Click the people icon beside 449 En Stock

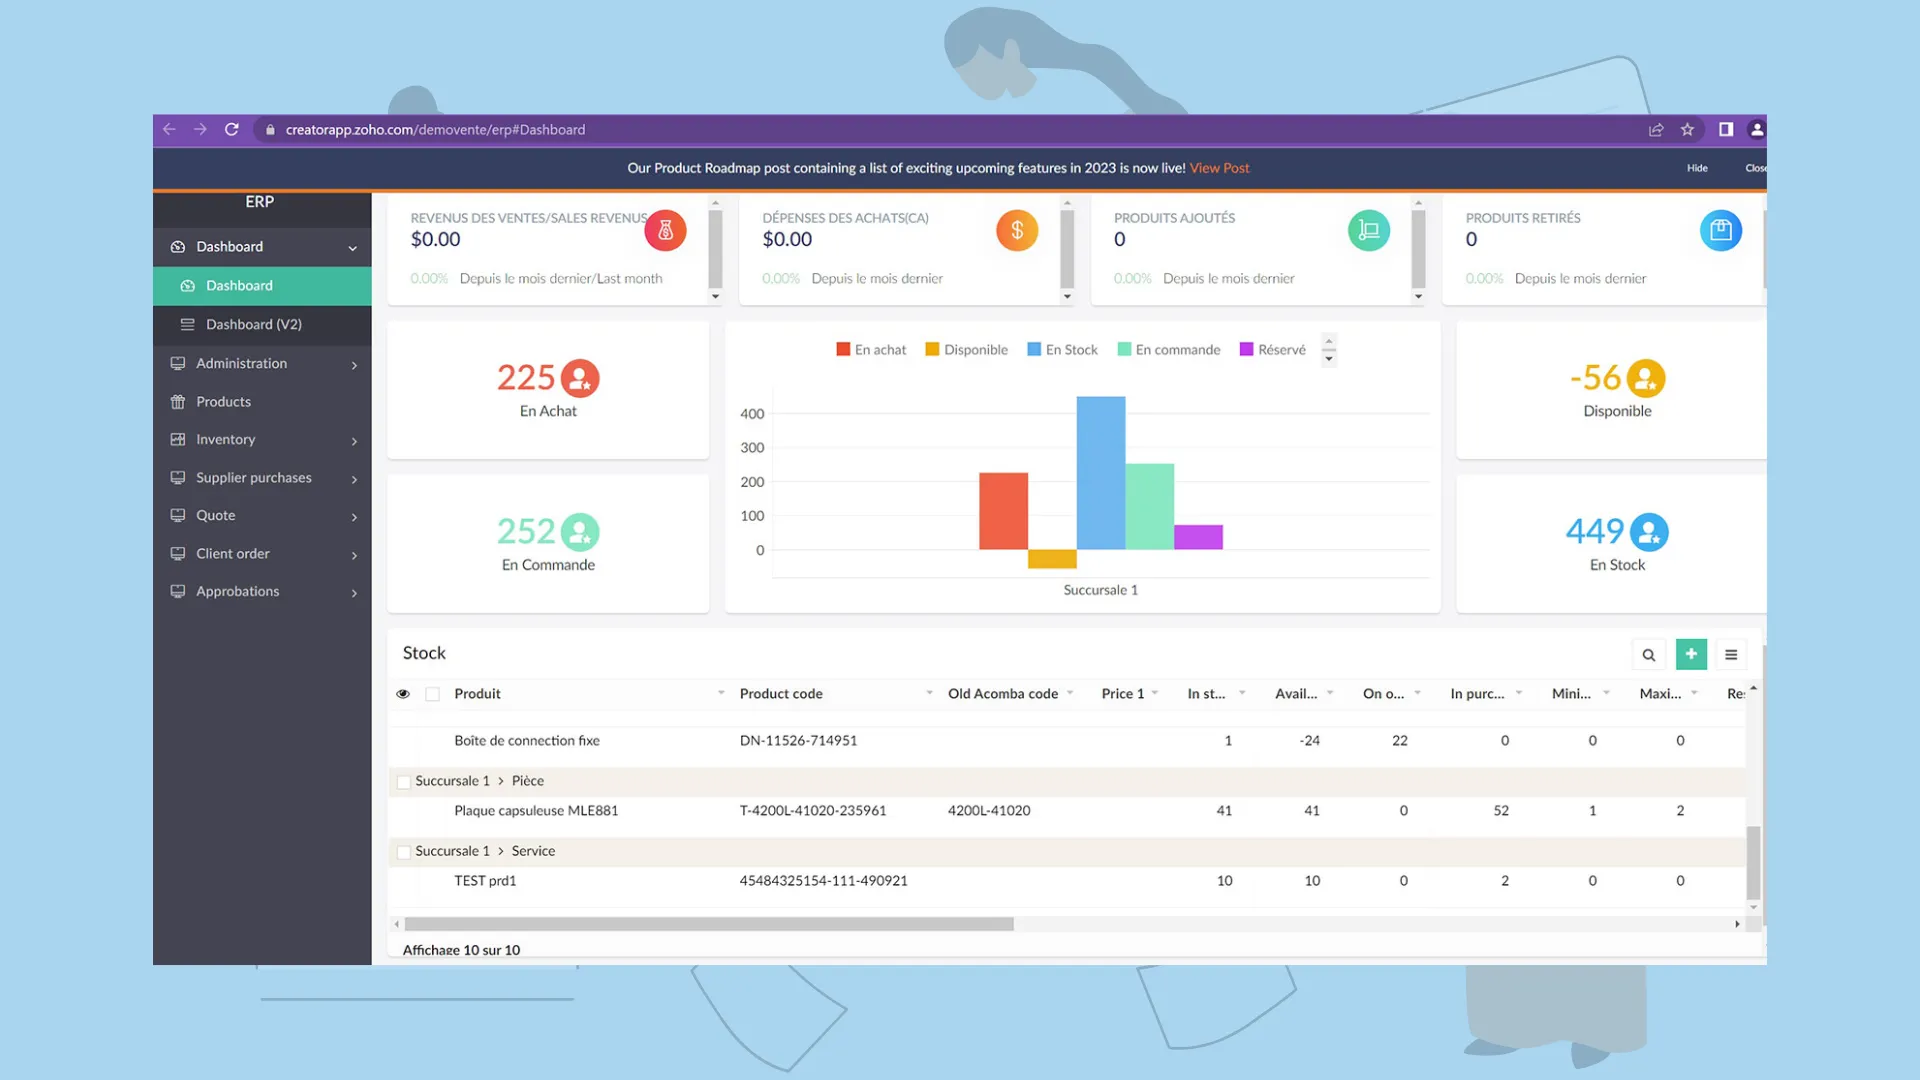click(x=1648, y=531)
